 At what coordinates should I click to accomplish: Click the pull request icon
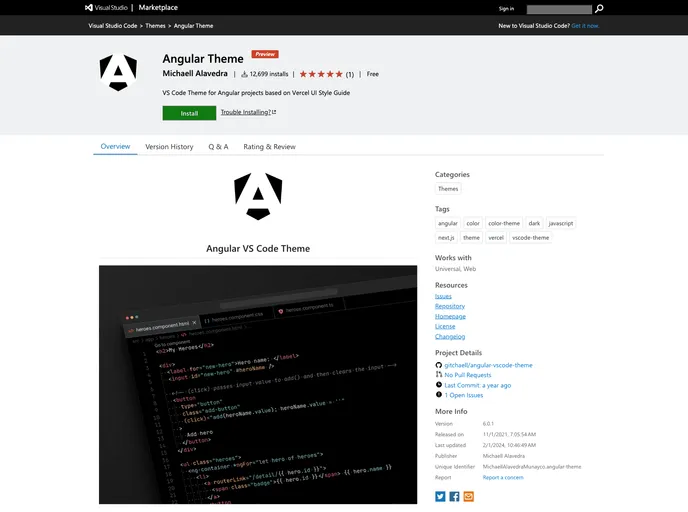pyautogui.click(x=438, y=375)
